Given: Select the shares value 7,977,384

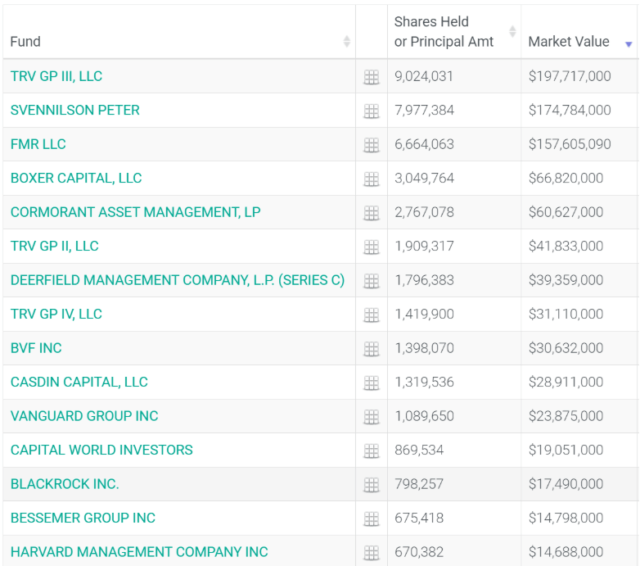Looking at the screenshot, I should (424, 110).
